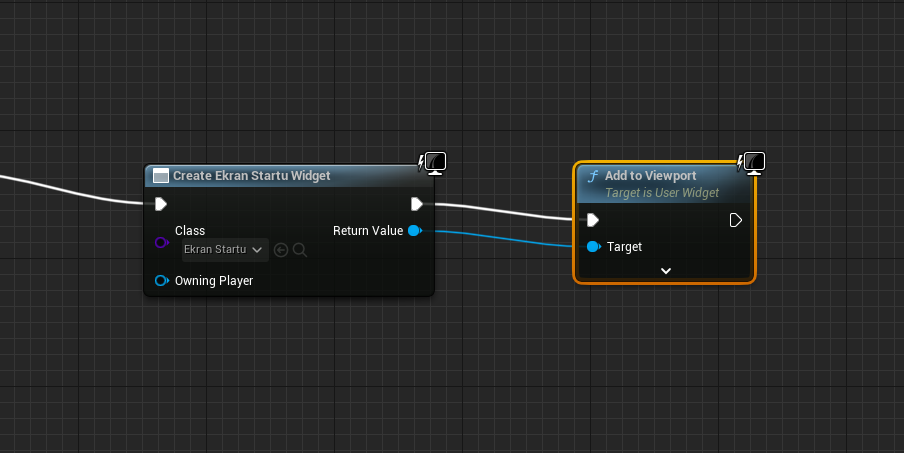
Task: Use selected asset via the arrow icon beside Class
Action: click(x=281, y=250)
